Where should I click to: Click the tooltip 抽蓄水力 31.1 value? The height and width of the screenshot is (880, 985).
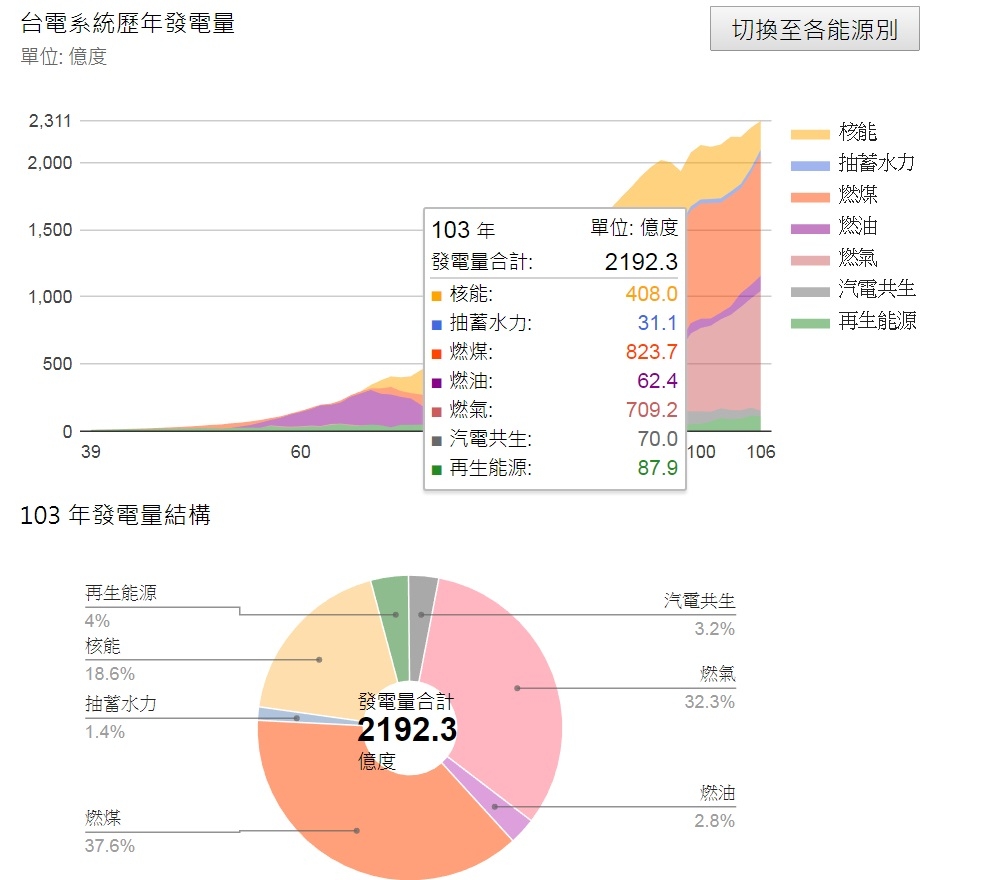click(x=658, y=323)
